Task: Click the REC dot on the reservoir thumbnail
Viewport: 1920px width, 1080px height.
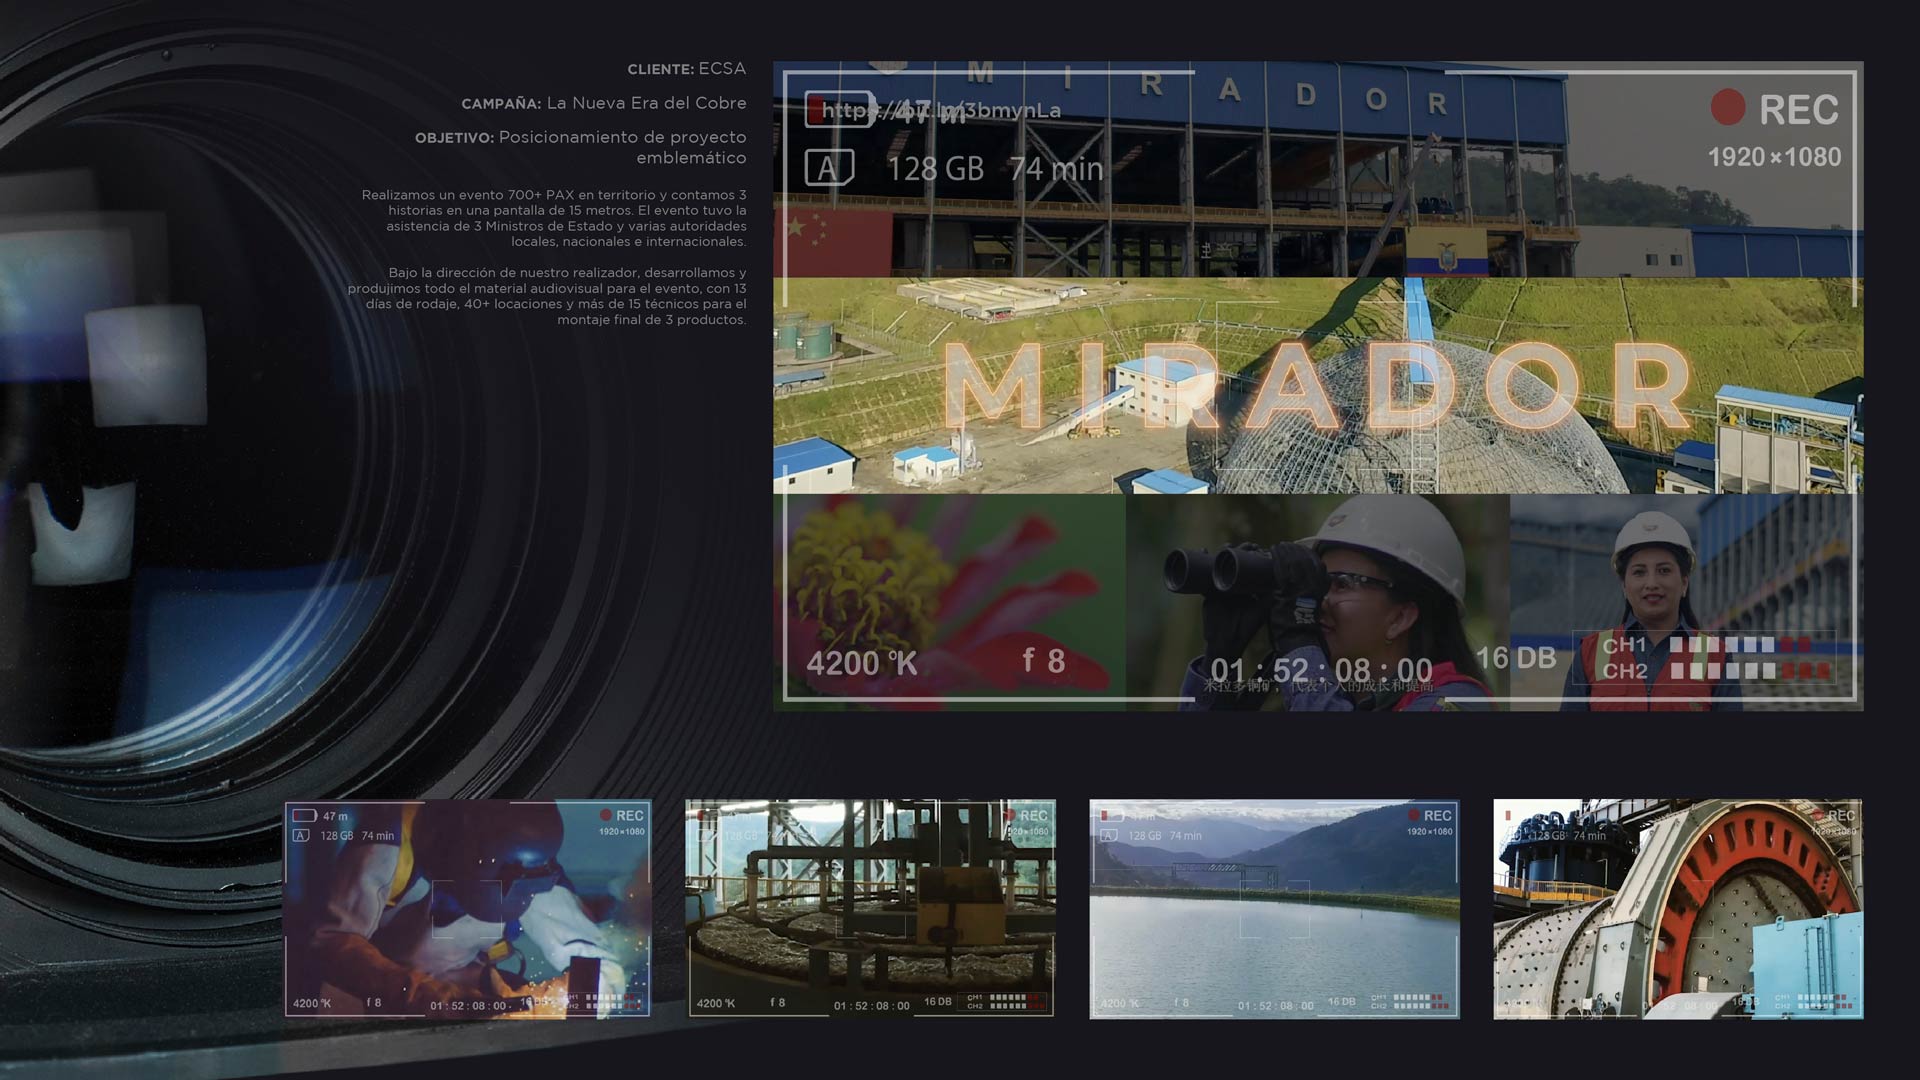Action: pos(1413,816)
